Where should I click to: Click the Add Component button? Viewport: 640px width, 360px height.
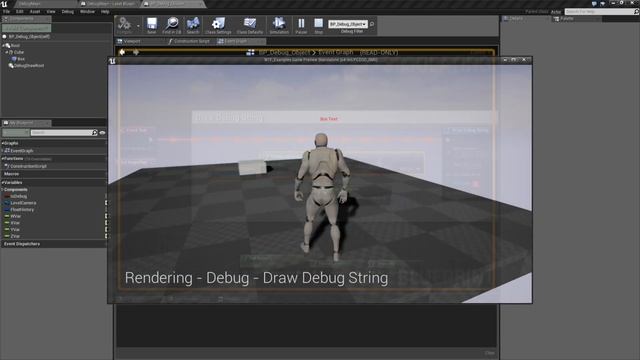27,29
